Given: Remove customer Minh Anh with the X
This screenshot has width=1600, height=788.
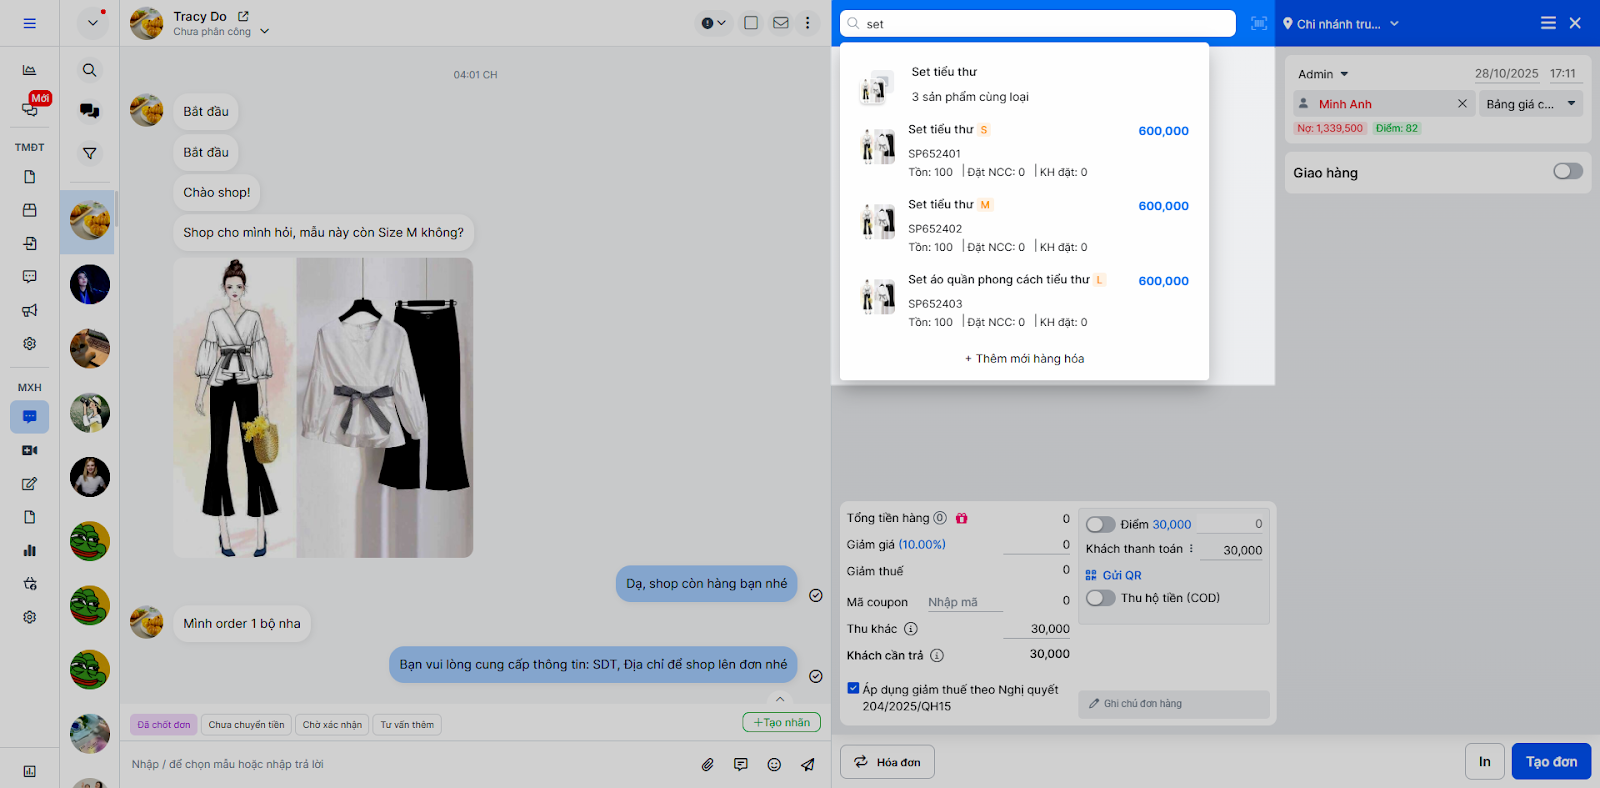Looking at the screenshot, I should click(1462, 103).
